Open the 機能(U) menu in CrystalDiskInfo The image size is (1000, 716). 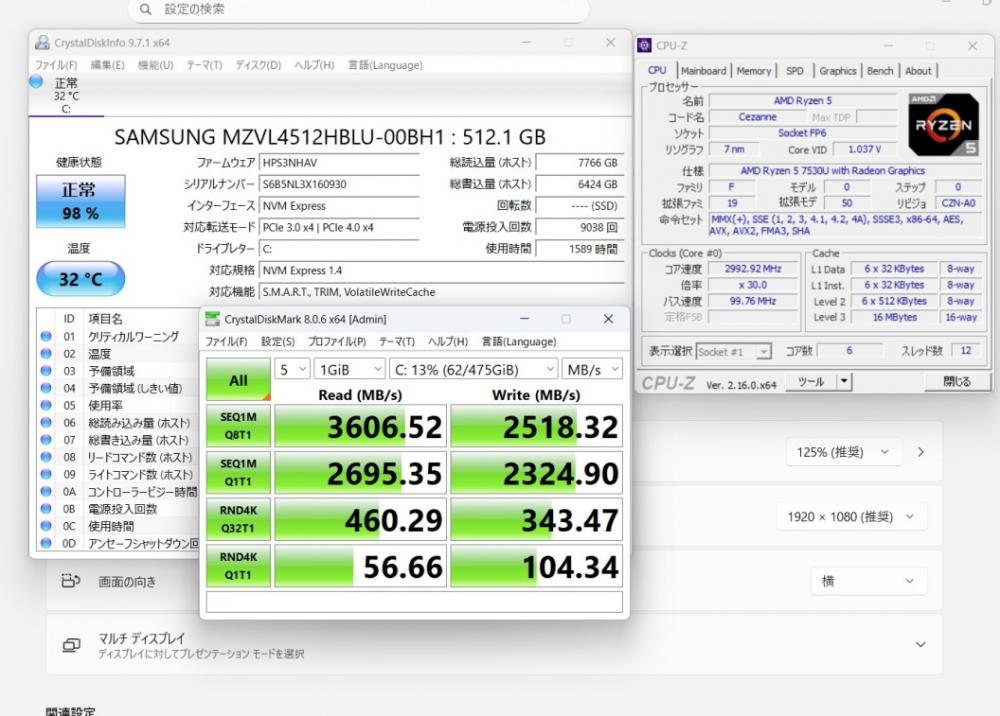coord(155,65)
